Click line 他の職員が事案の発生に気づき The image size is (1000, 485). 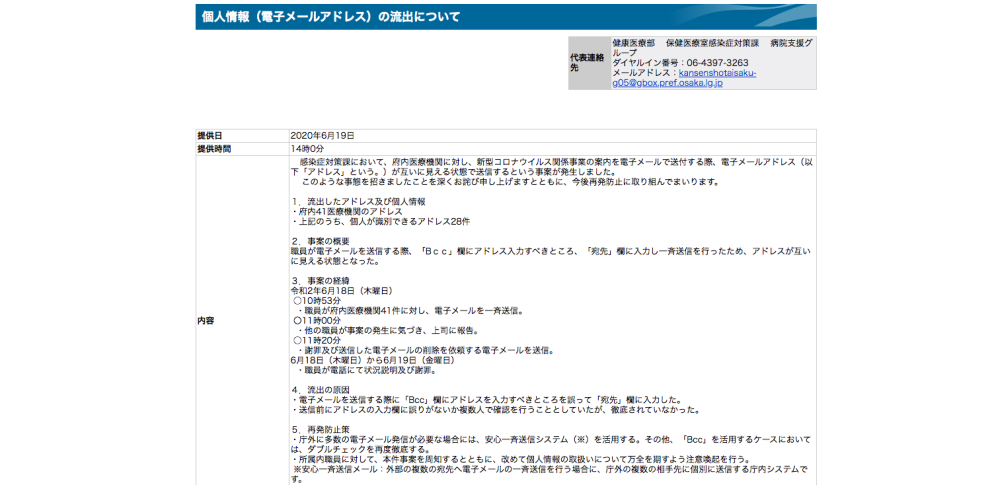click(x=387, y=331)
